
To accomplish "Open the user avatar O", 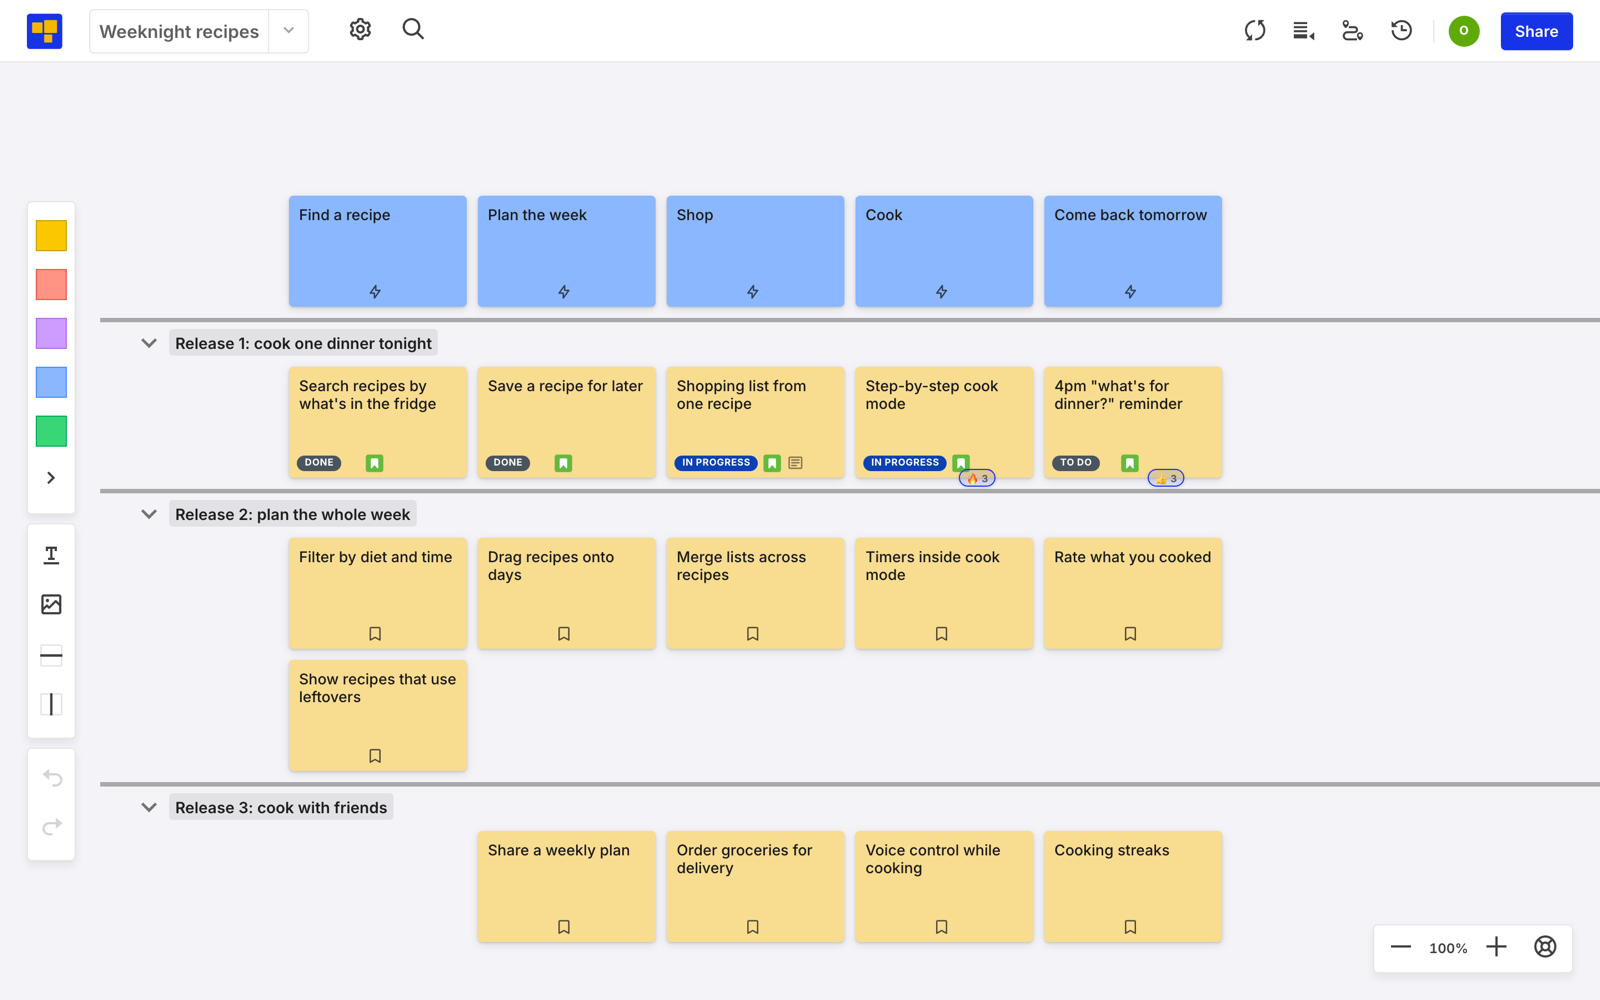I will 1464,31.
